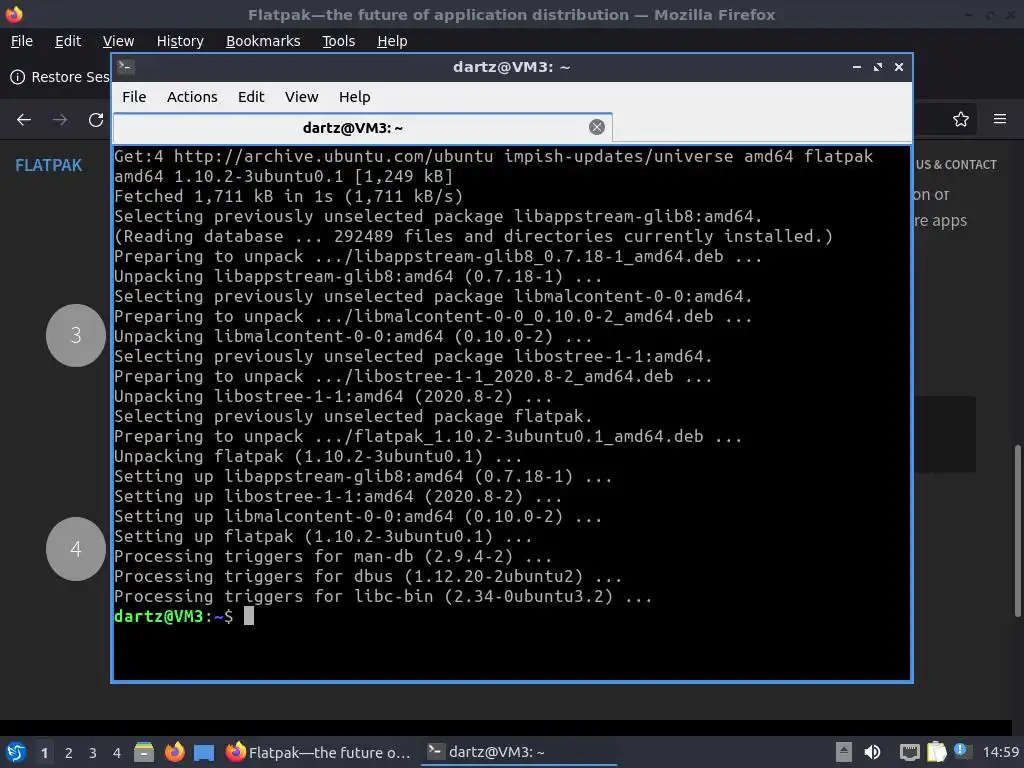Bookmark this page with the star icon

961,119
